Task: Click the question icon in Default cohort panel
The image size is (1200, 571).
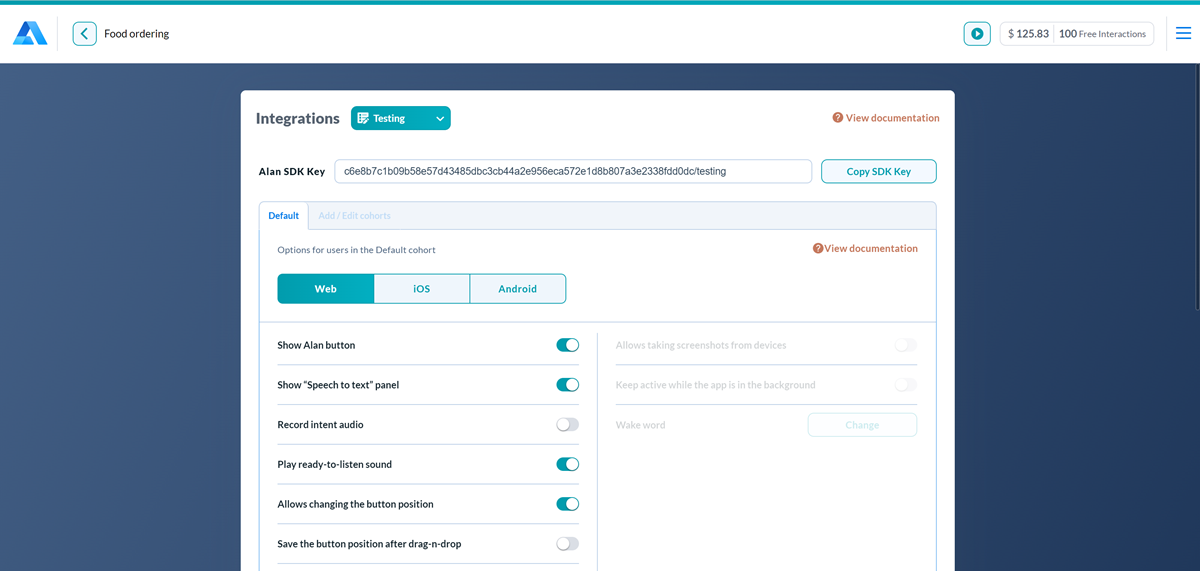Action: tap(818, 249)
